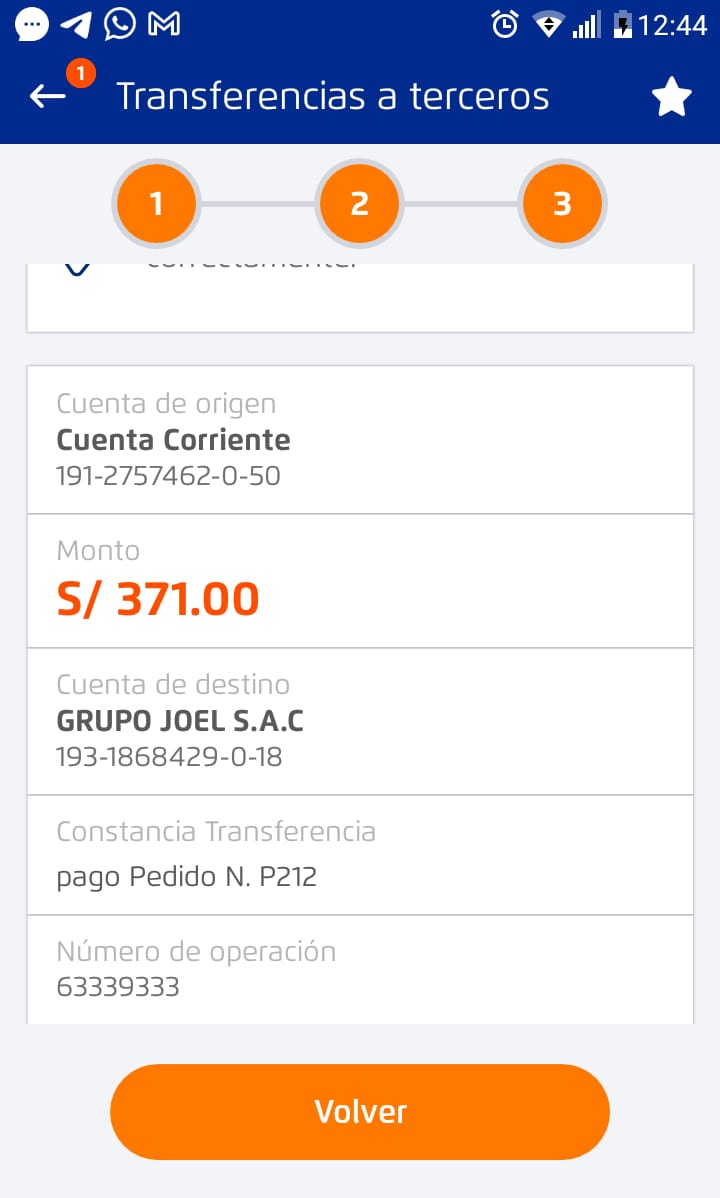Tap the Cuenta Corriente origin account row

tap(359, 440)
